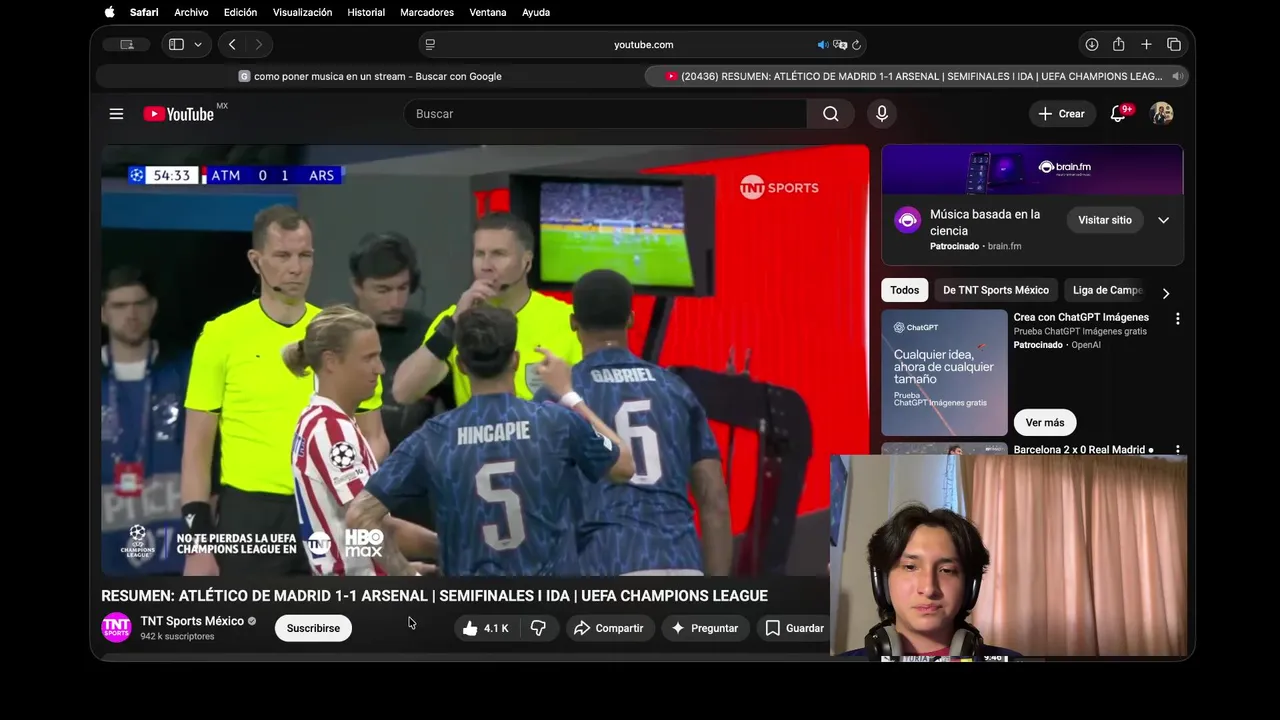Image resolution: width=1280 pixels, height=720 pixels.
Task: Reload the page in address bar
Action: pyautogui.click(x=856, y=45)
